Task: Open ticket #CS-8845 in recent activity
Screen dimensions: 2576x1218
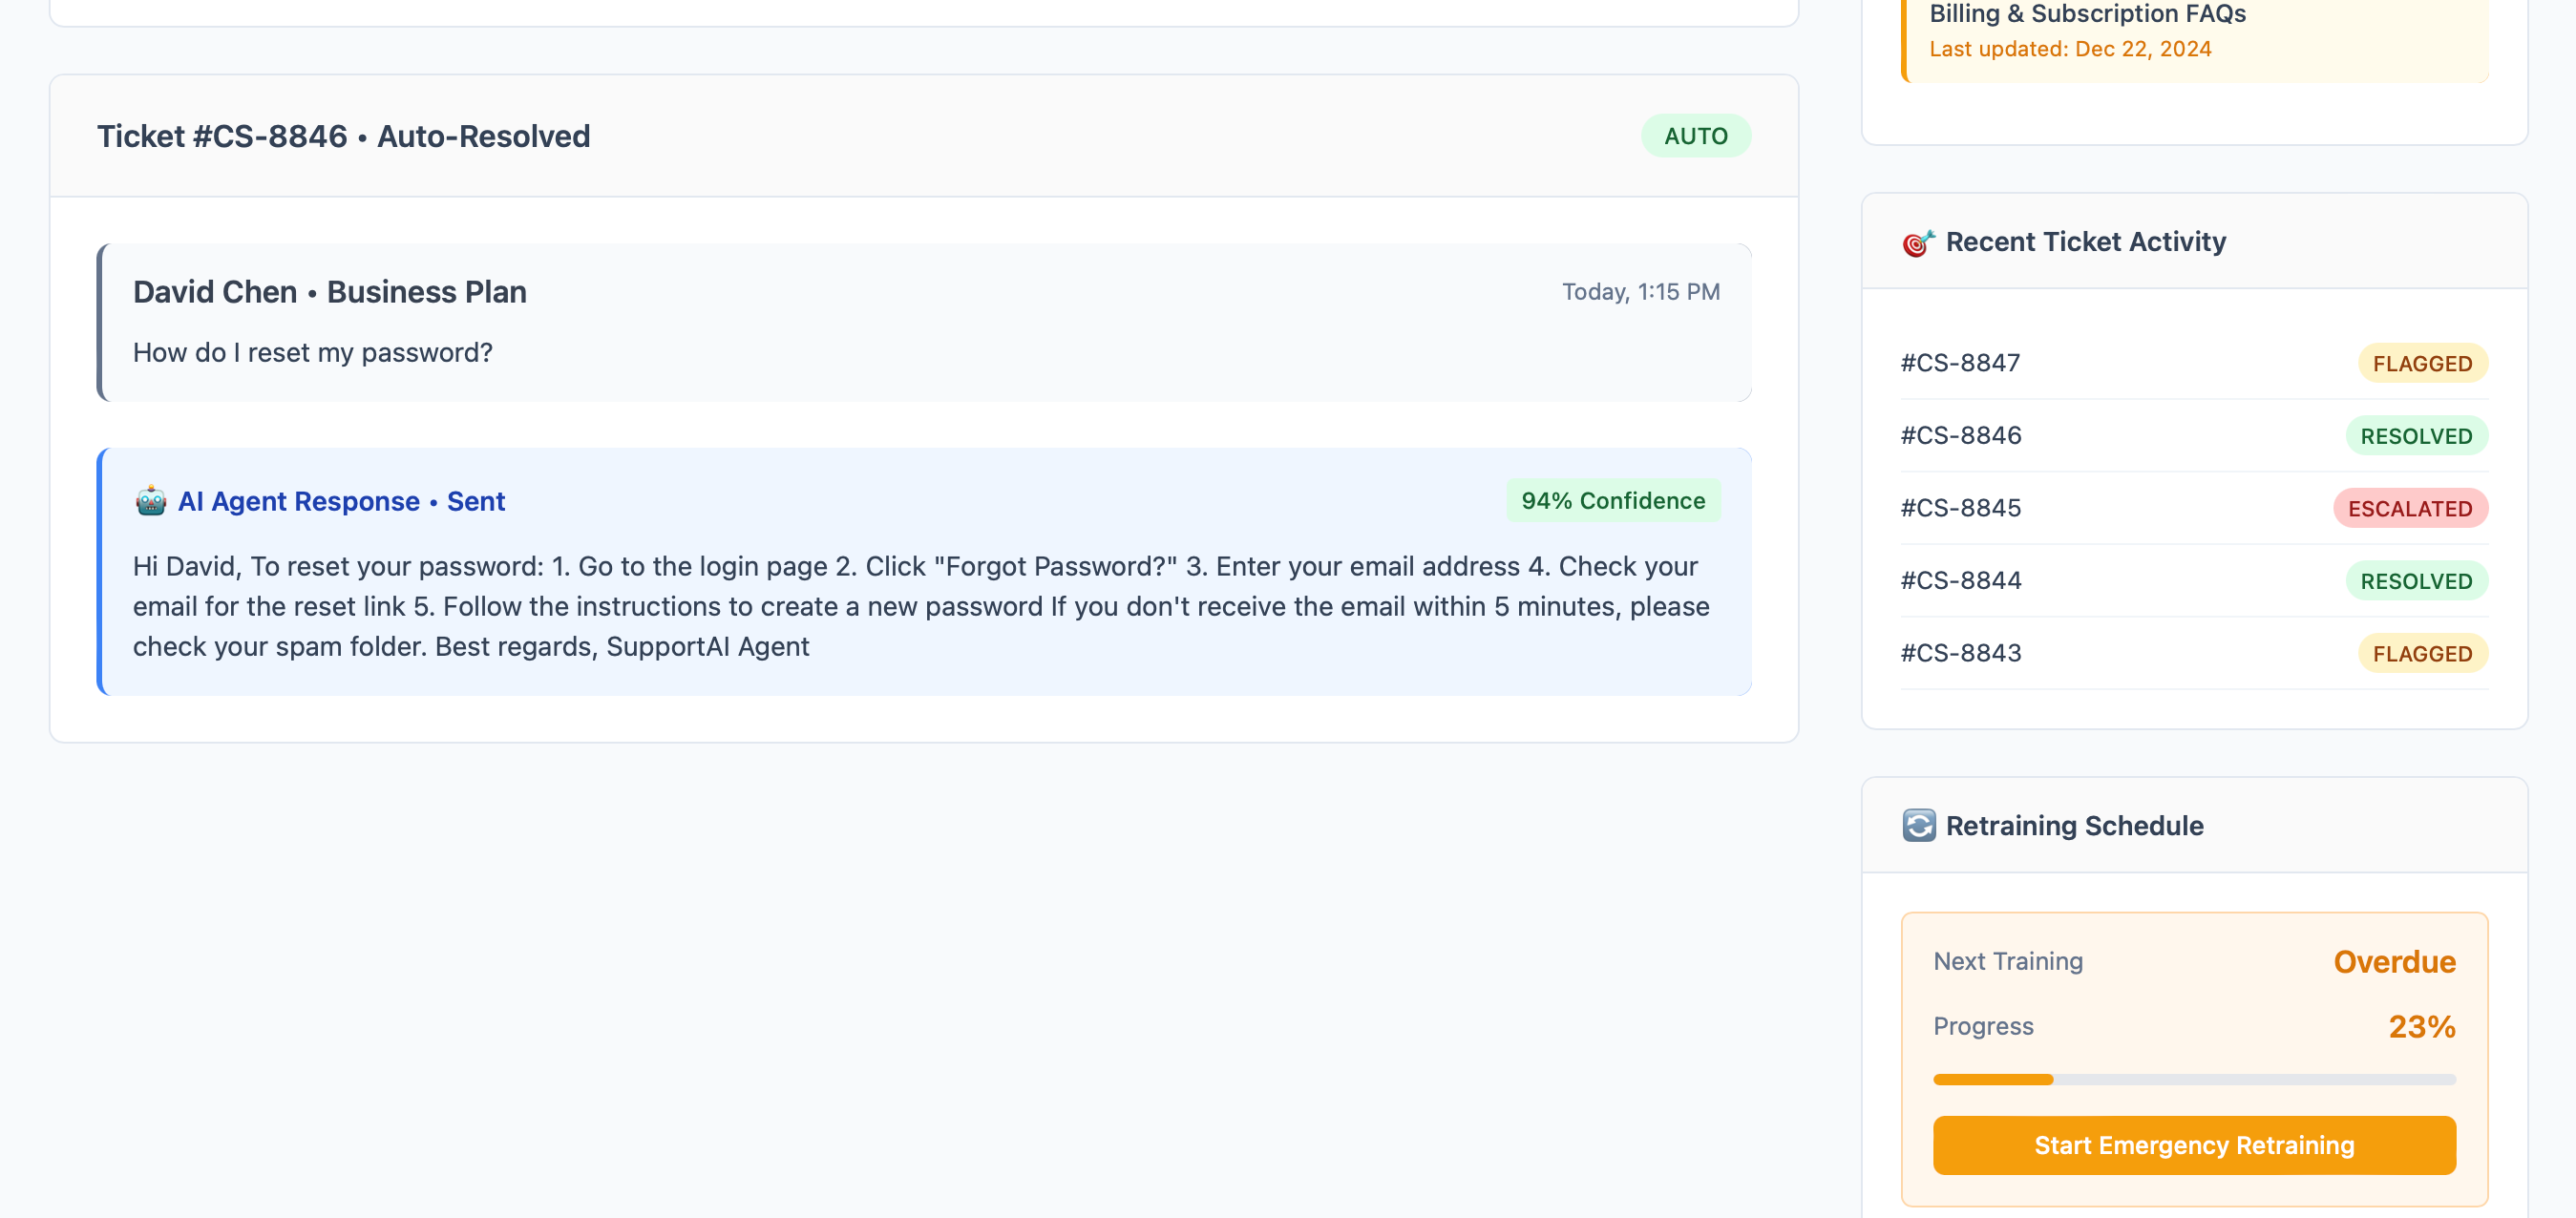Action: tap(1960, 508)
